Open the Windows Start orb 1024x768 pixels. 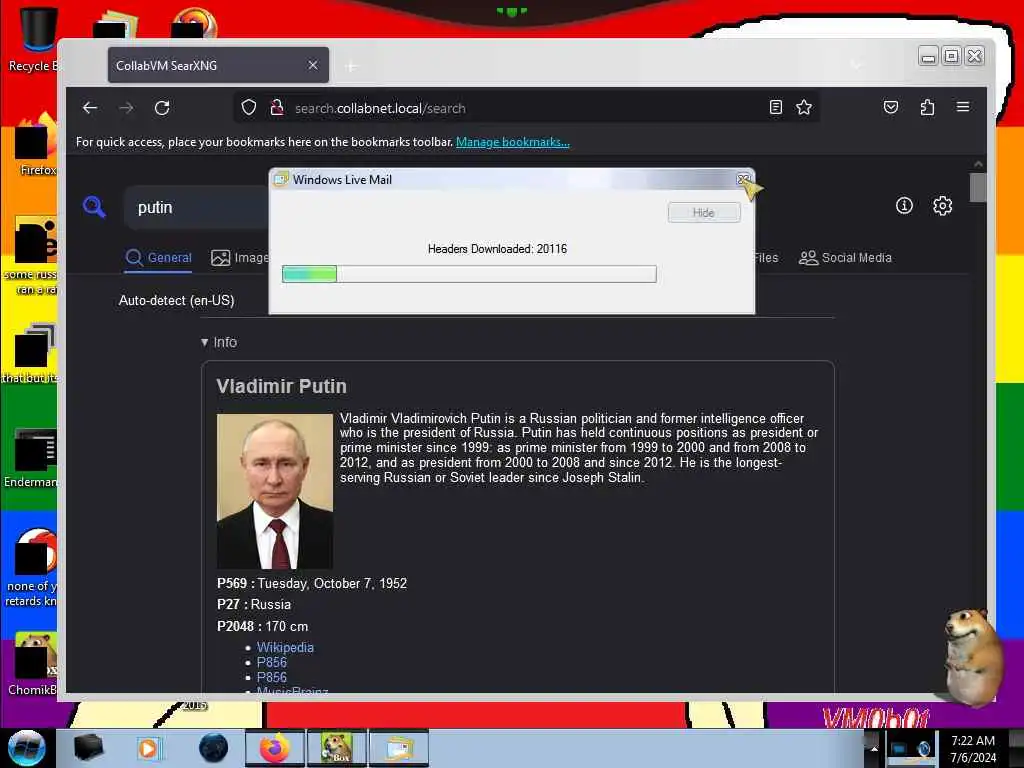(x=26, y=748)
